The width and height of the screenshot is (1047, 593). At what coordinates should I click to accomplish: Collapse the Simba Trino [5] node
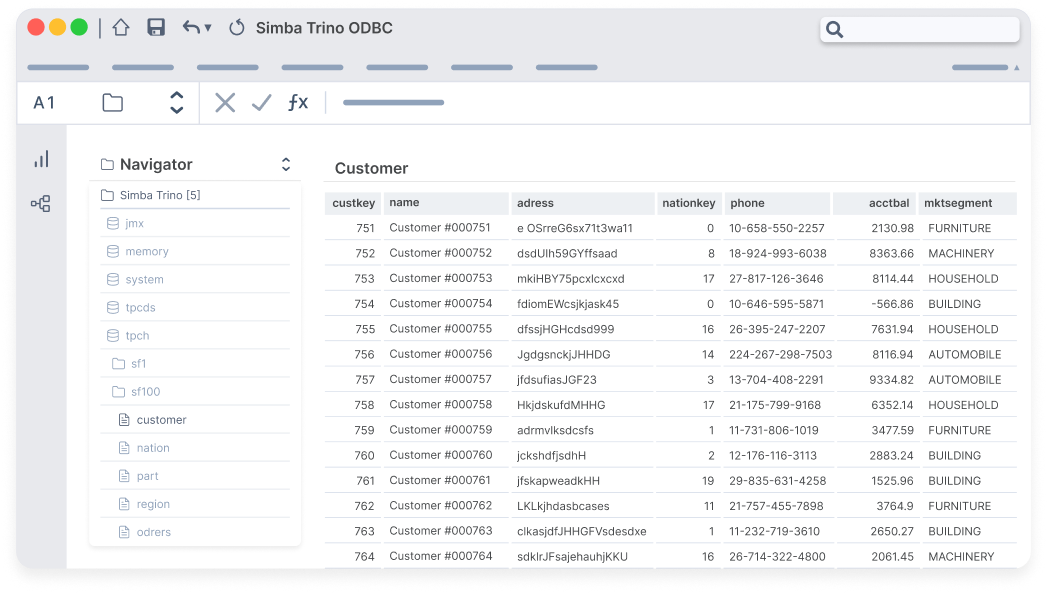(160, 195)
